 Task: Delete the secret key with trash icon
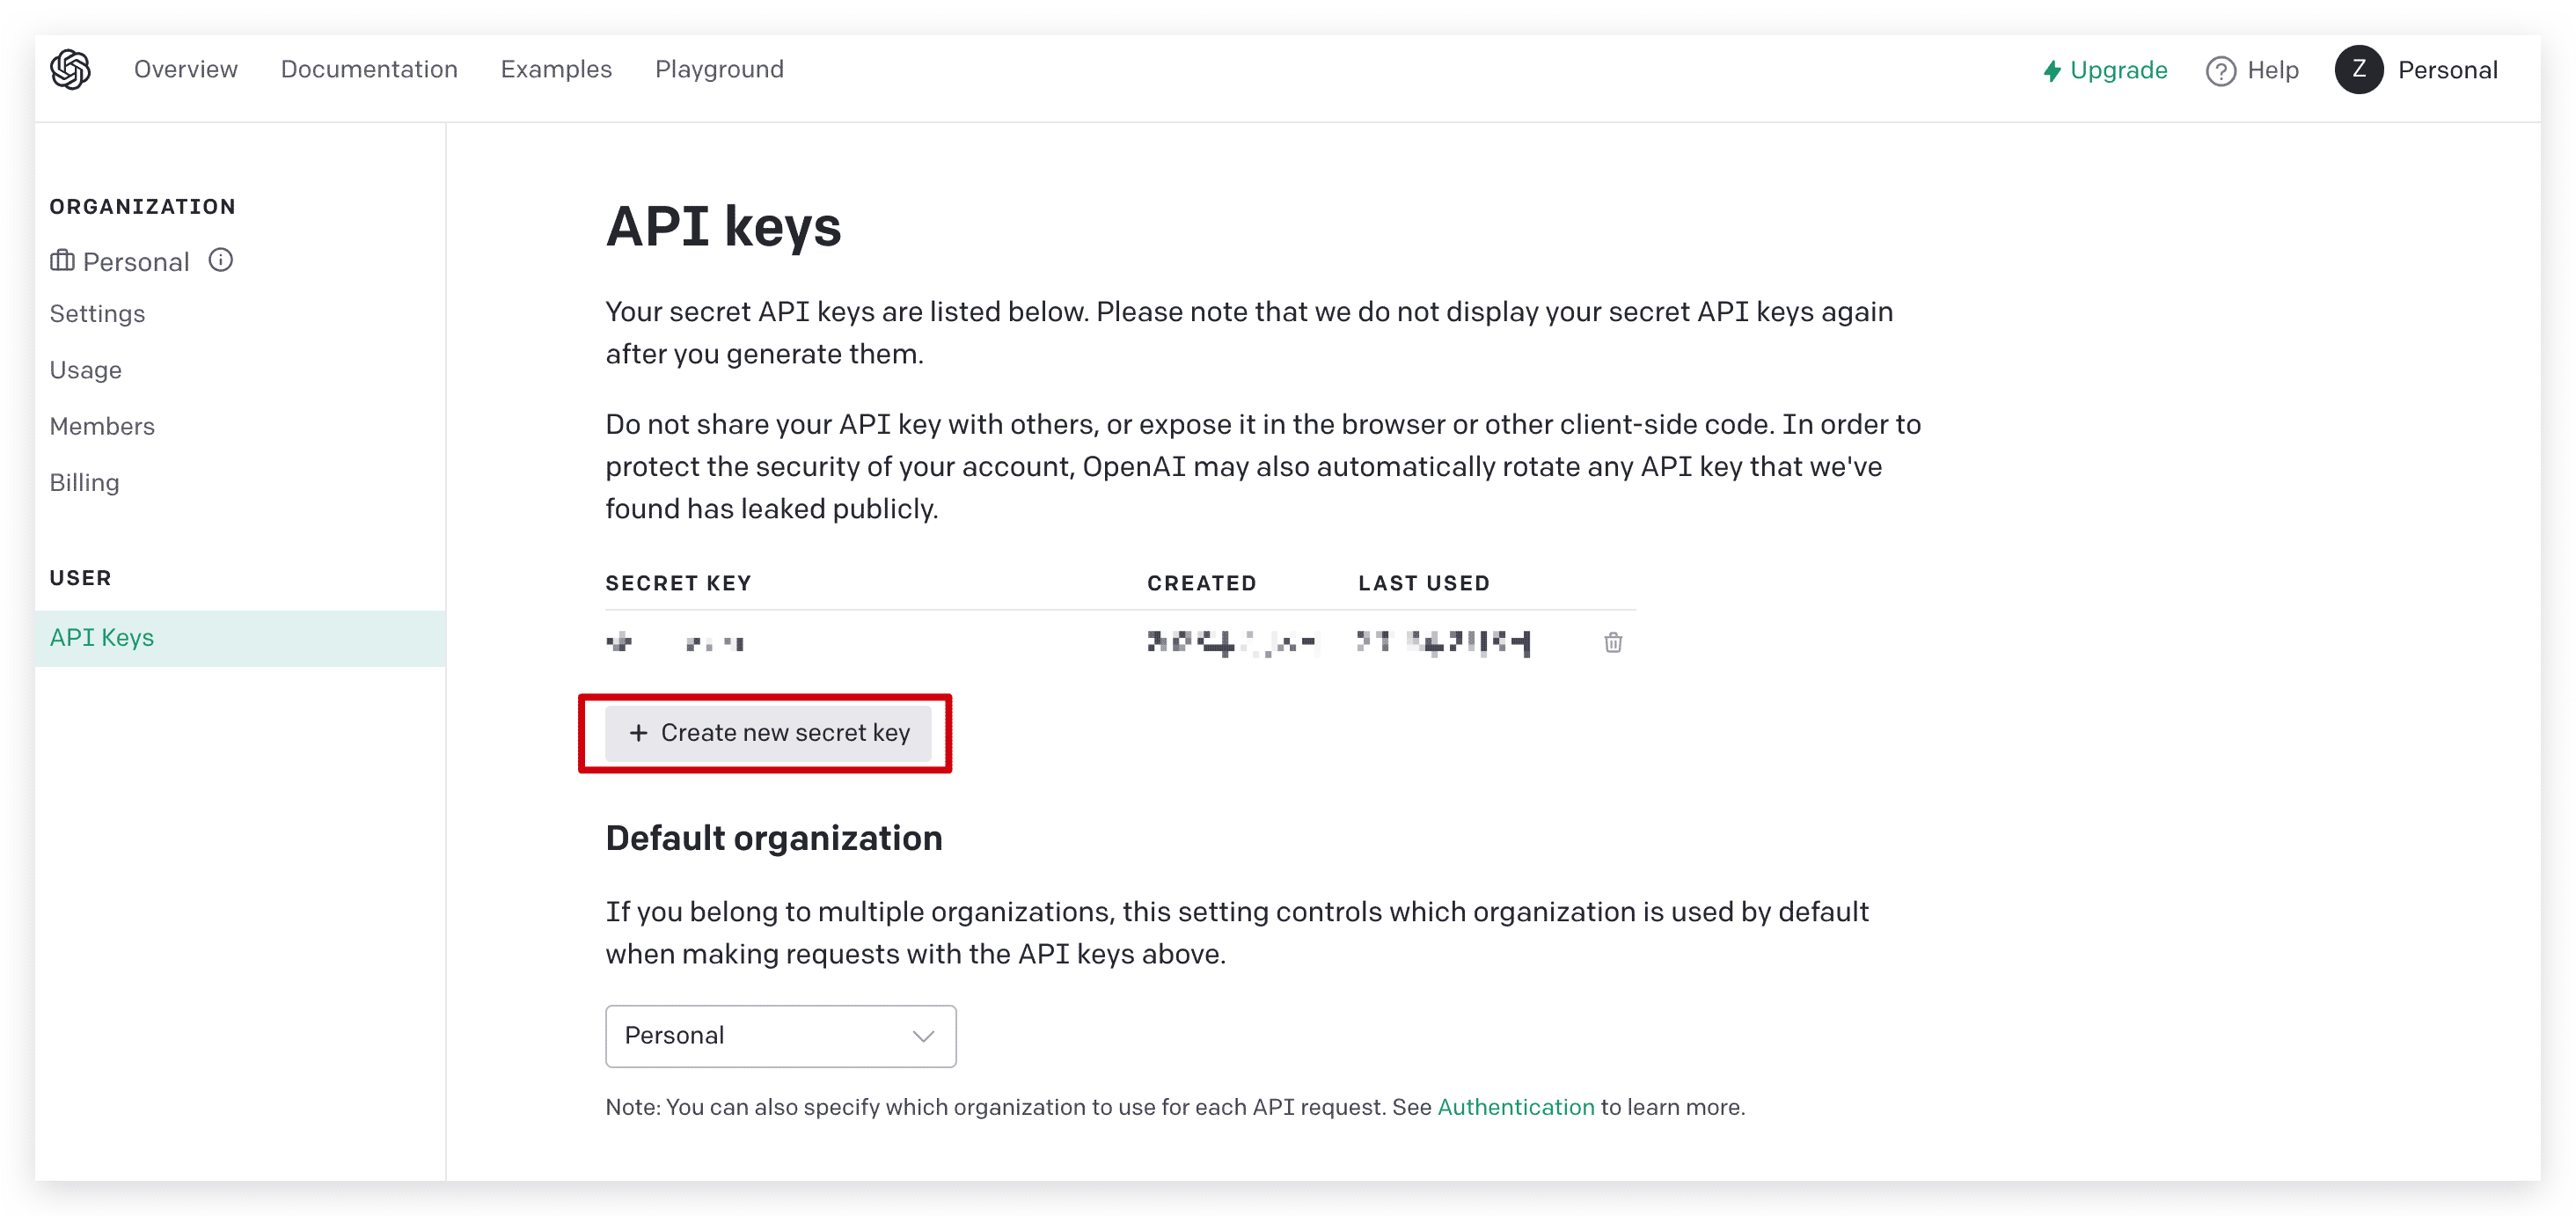(1613, 642)
